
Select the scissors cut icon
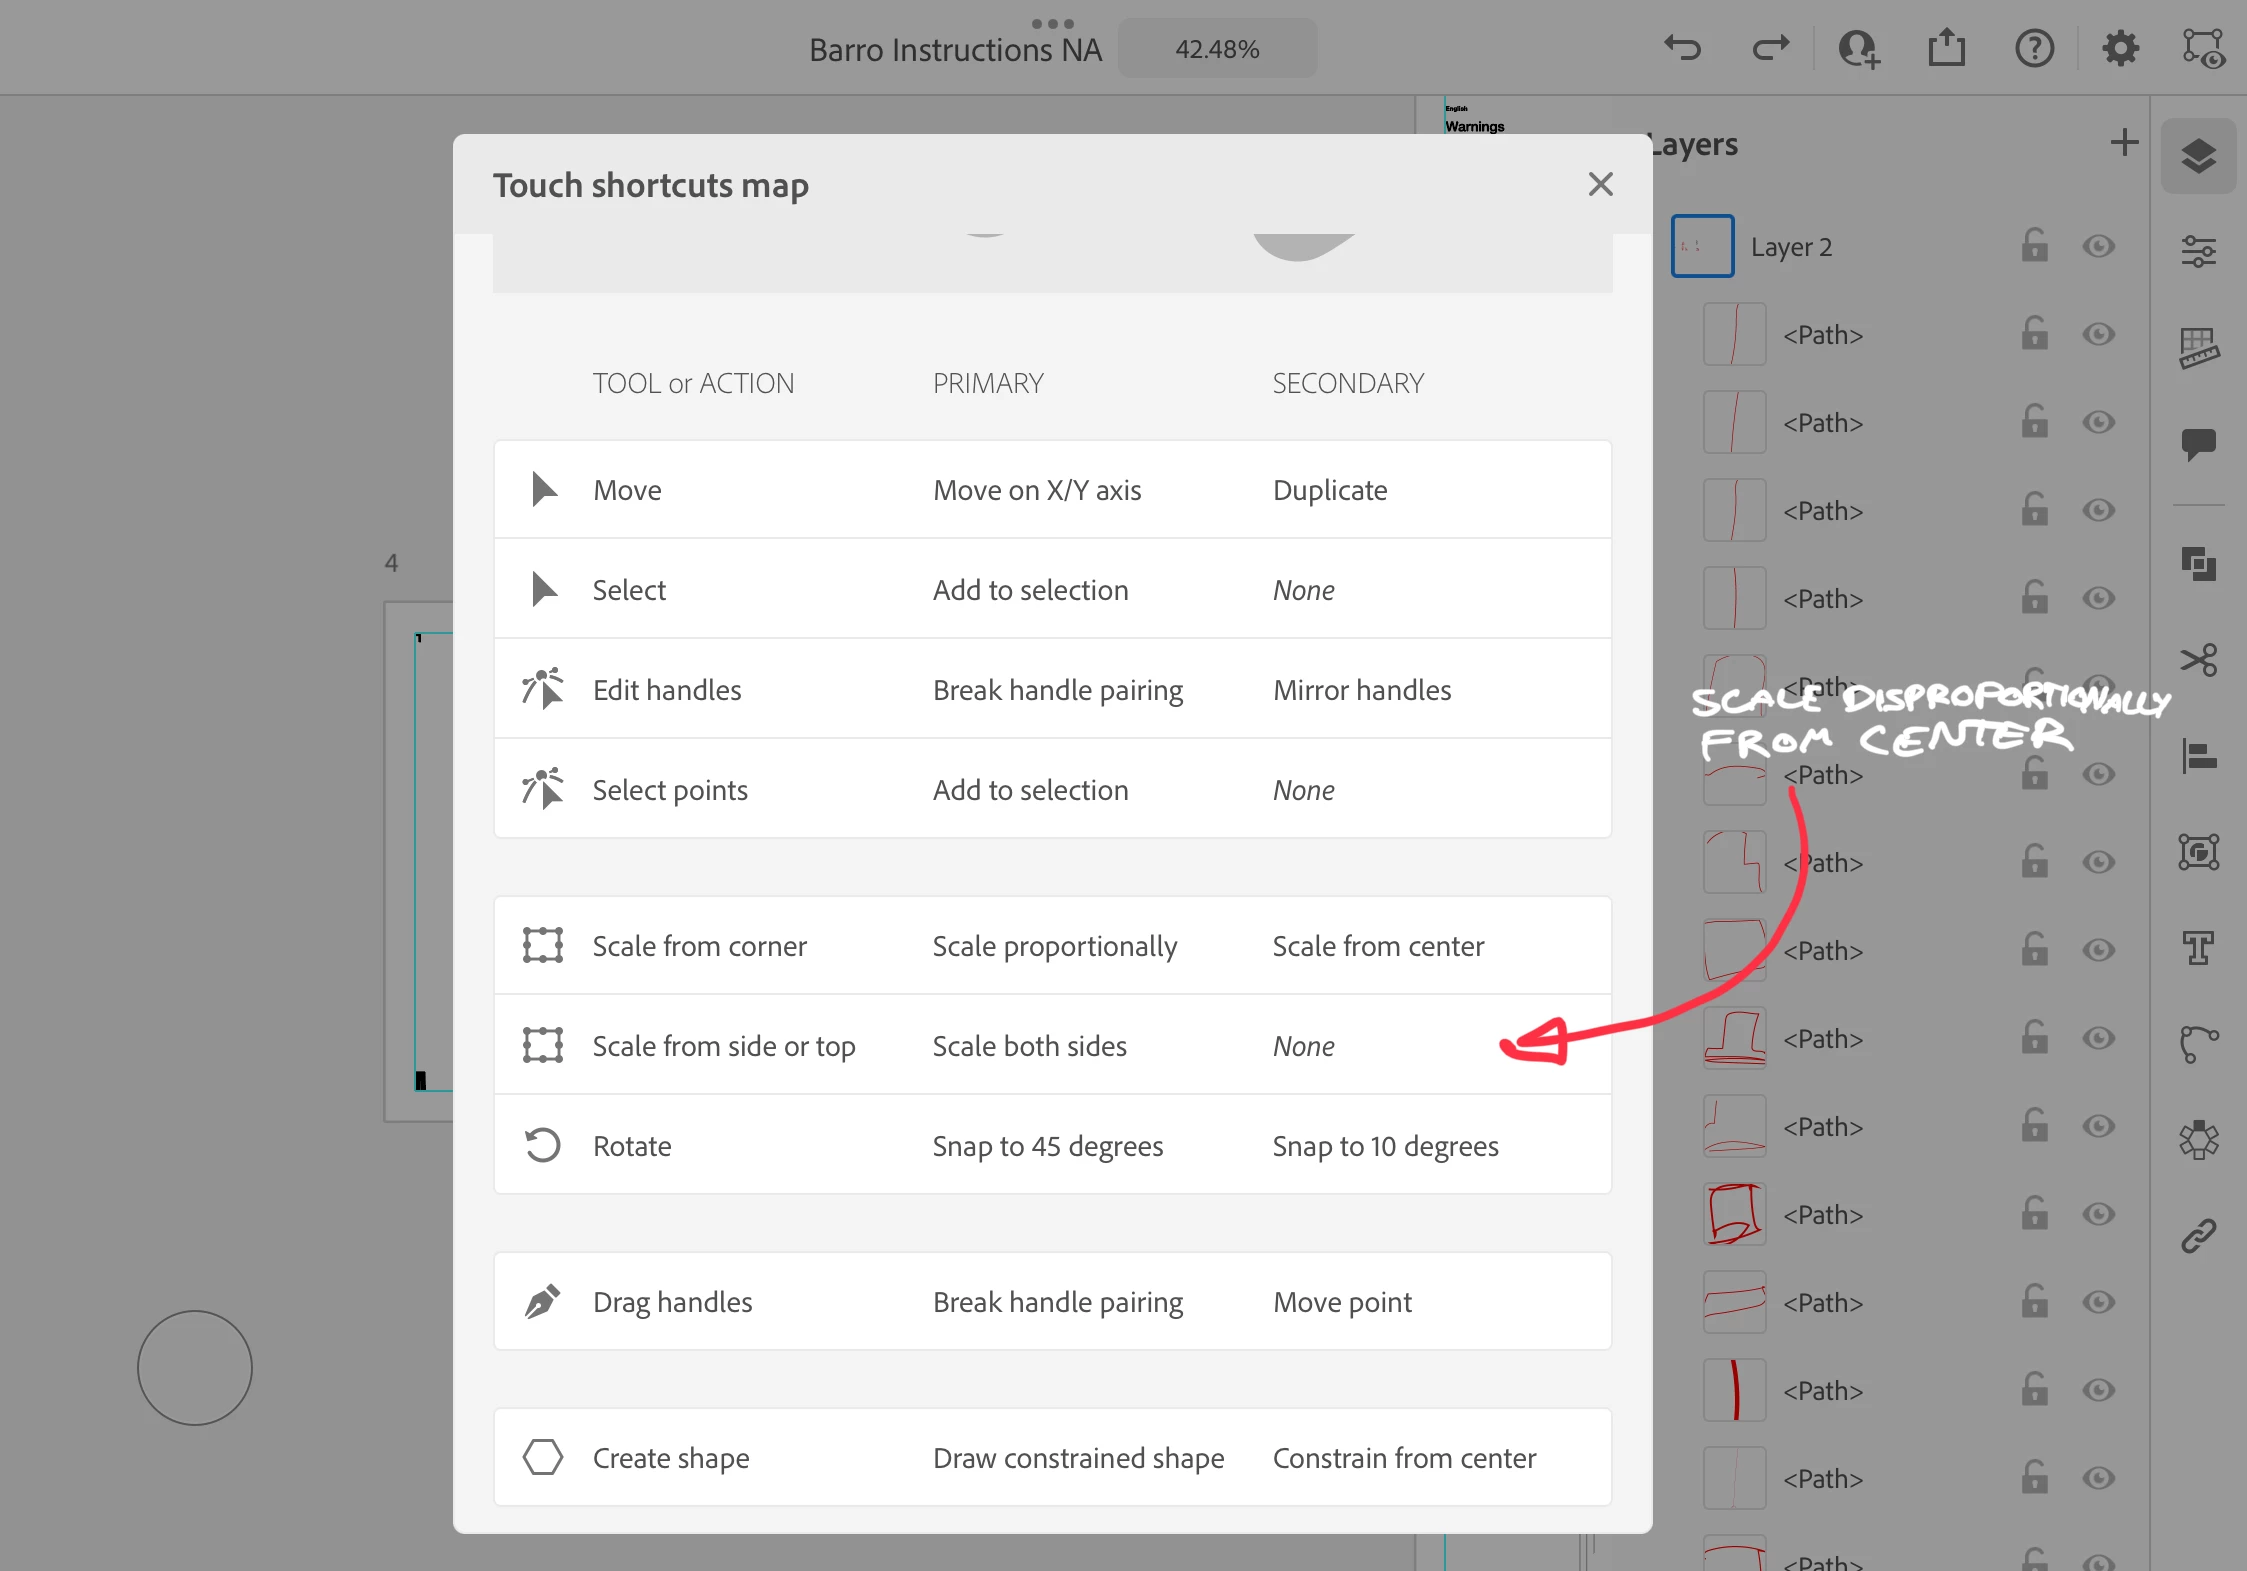[x=2198, y=659]
